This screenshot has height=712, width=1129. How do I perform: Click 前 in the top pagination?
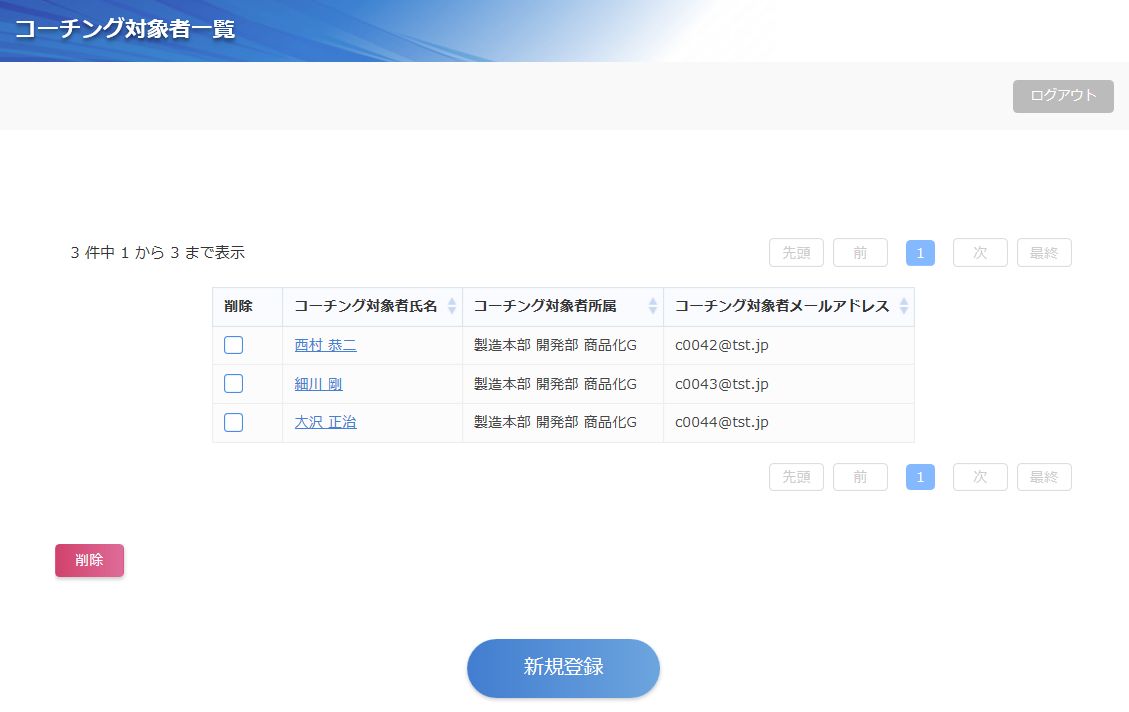click(x=860, y=253)
